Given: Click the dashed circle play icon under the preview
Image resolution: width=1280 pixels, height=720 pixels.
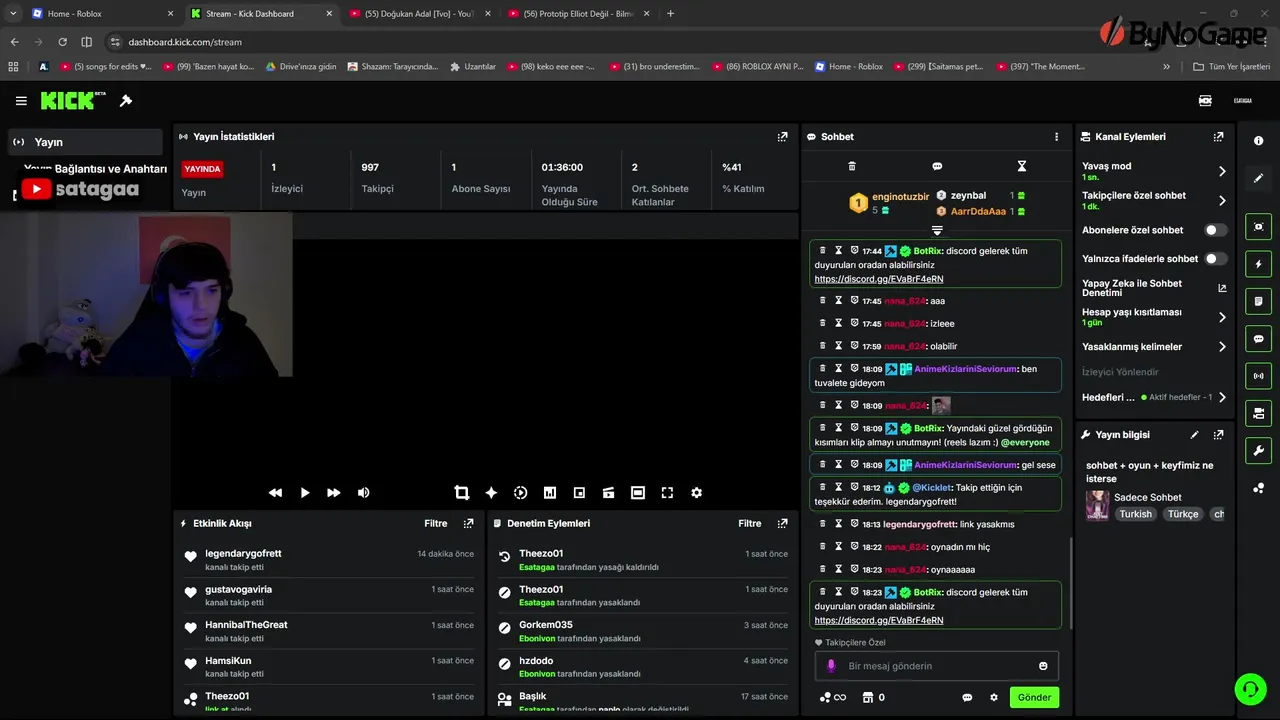Looking at the screenshot, I should (x=520, y=493).
